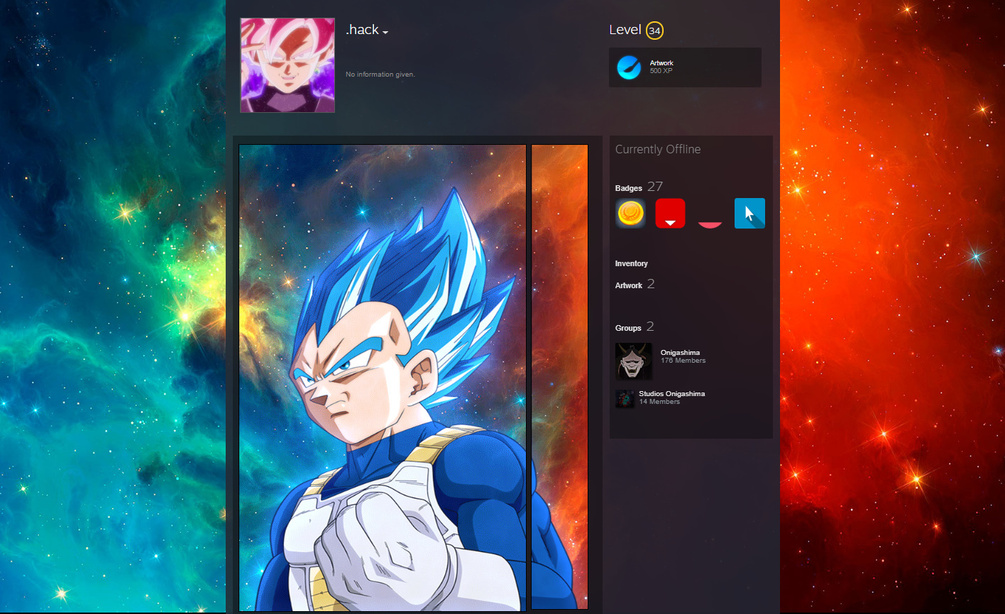Click the 'No information given.' summary text
Viewport: 1005px width, 614px height.
point(380,74)
